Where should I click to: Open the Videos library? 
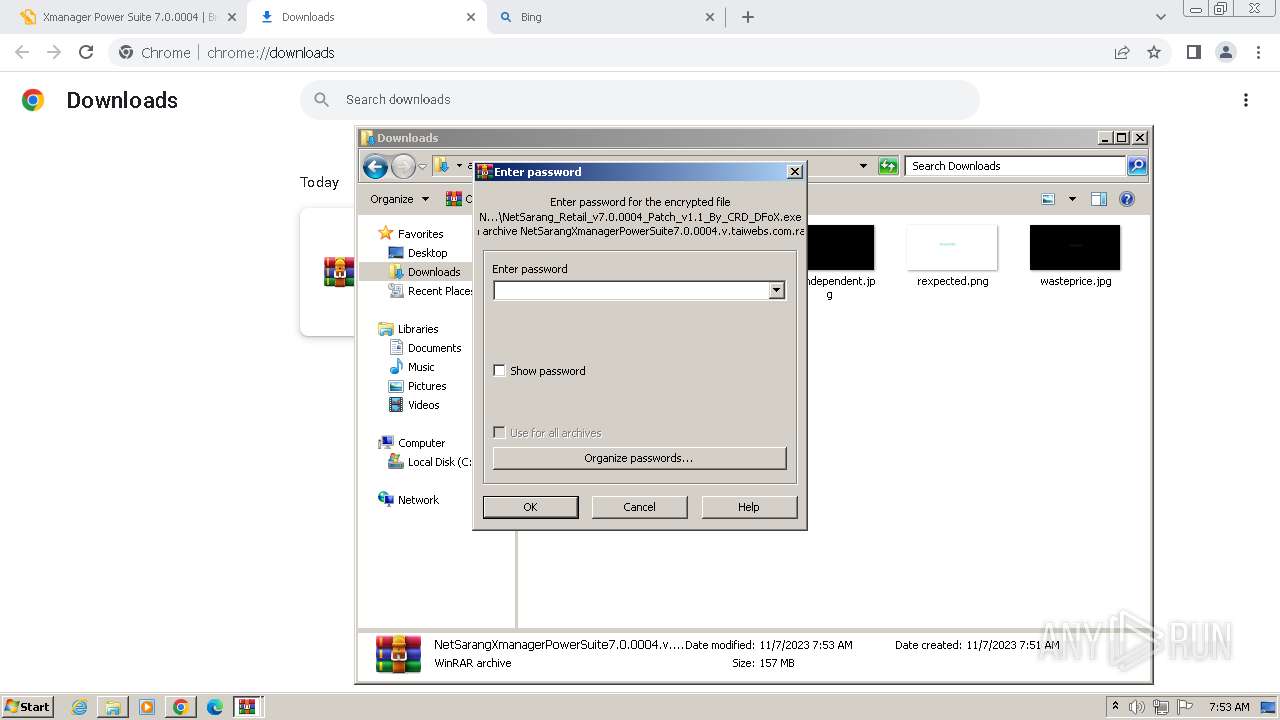423,405
